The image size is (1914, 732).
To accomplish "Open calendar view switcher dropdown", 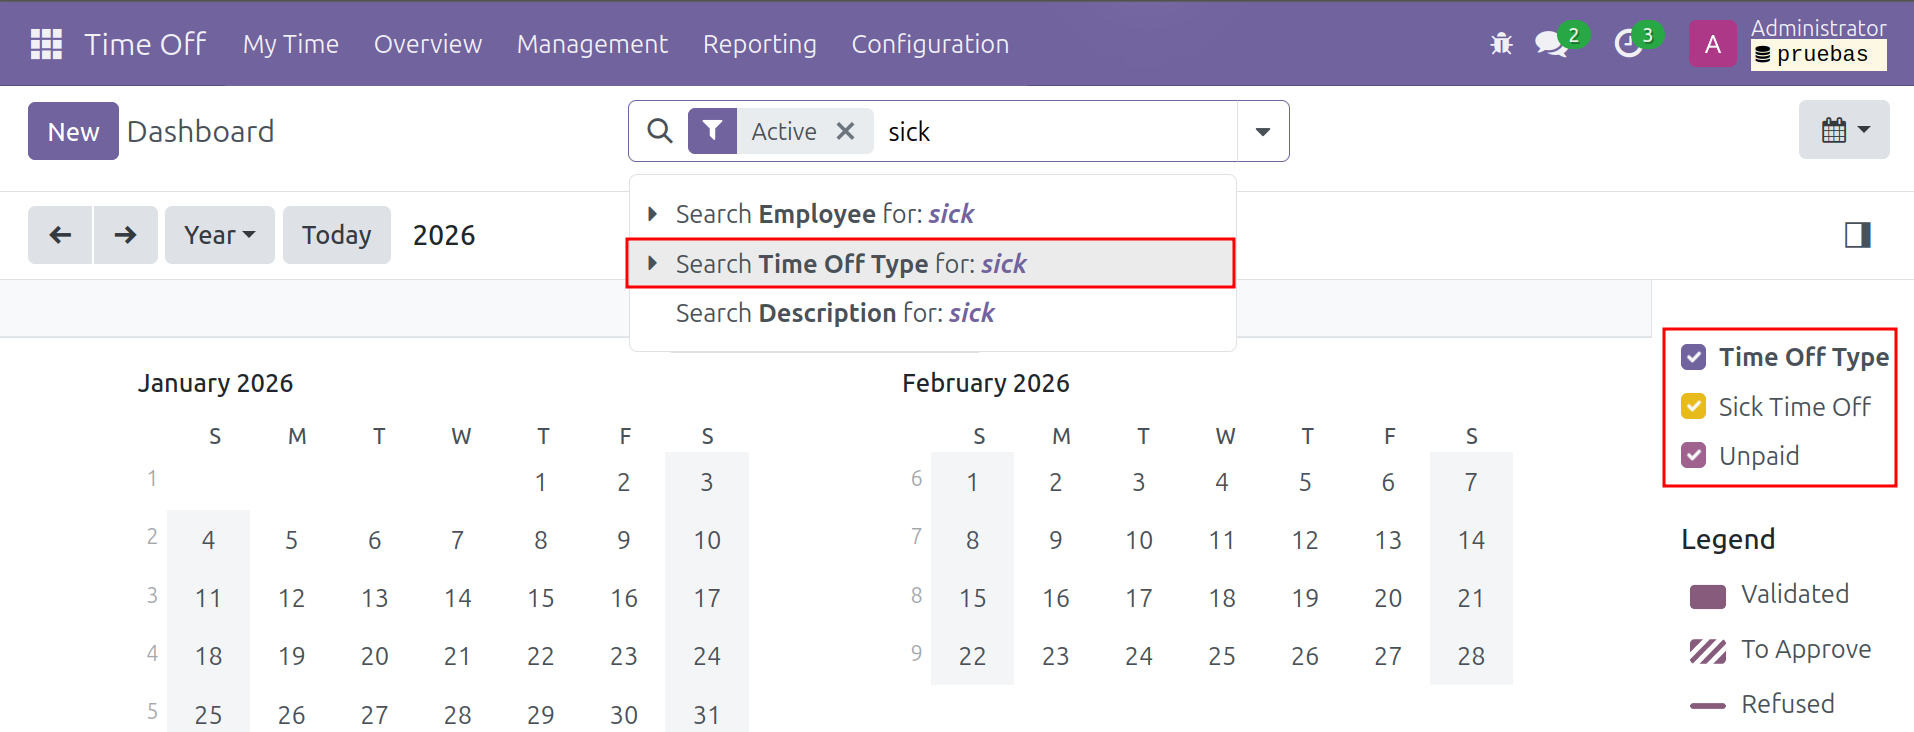I will pos(1844,130).
